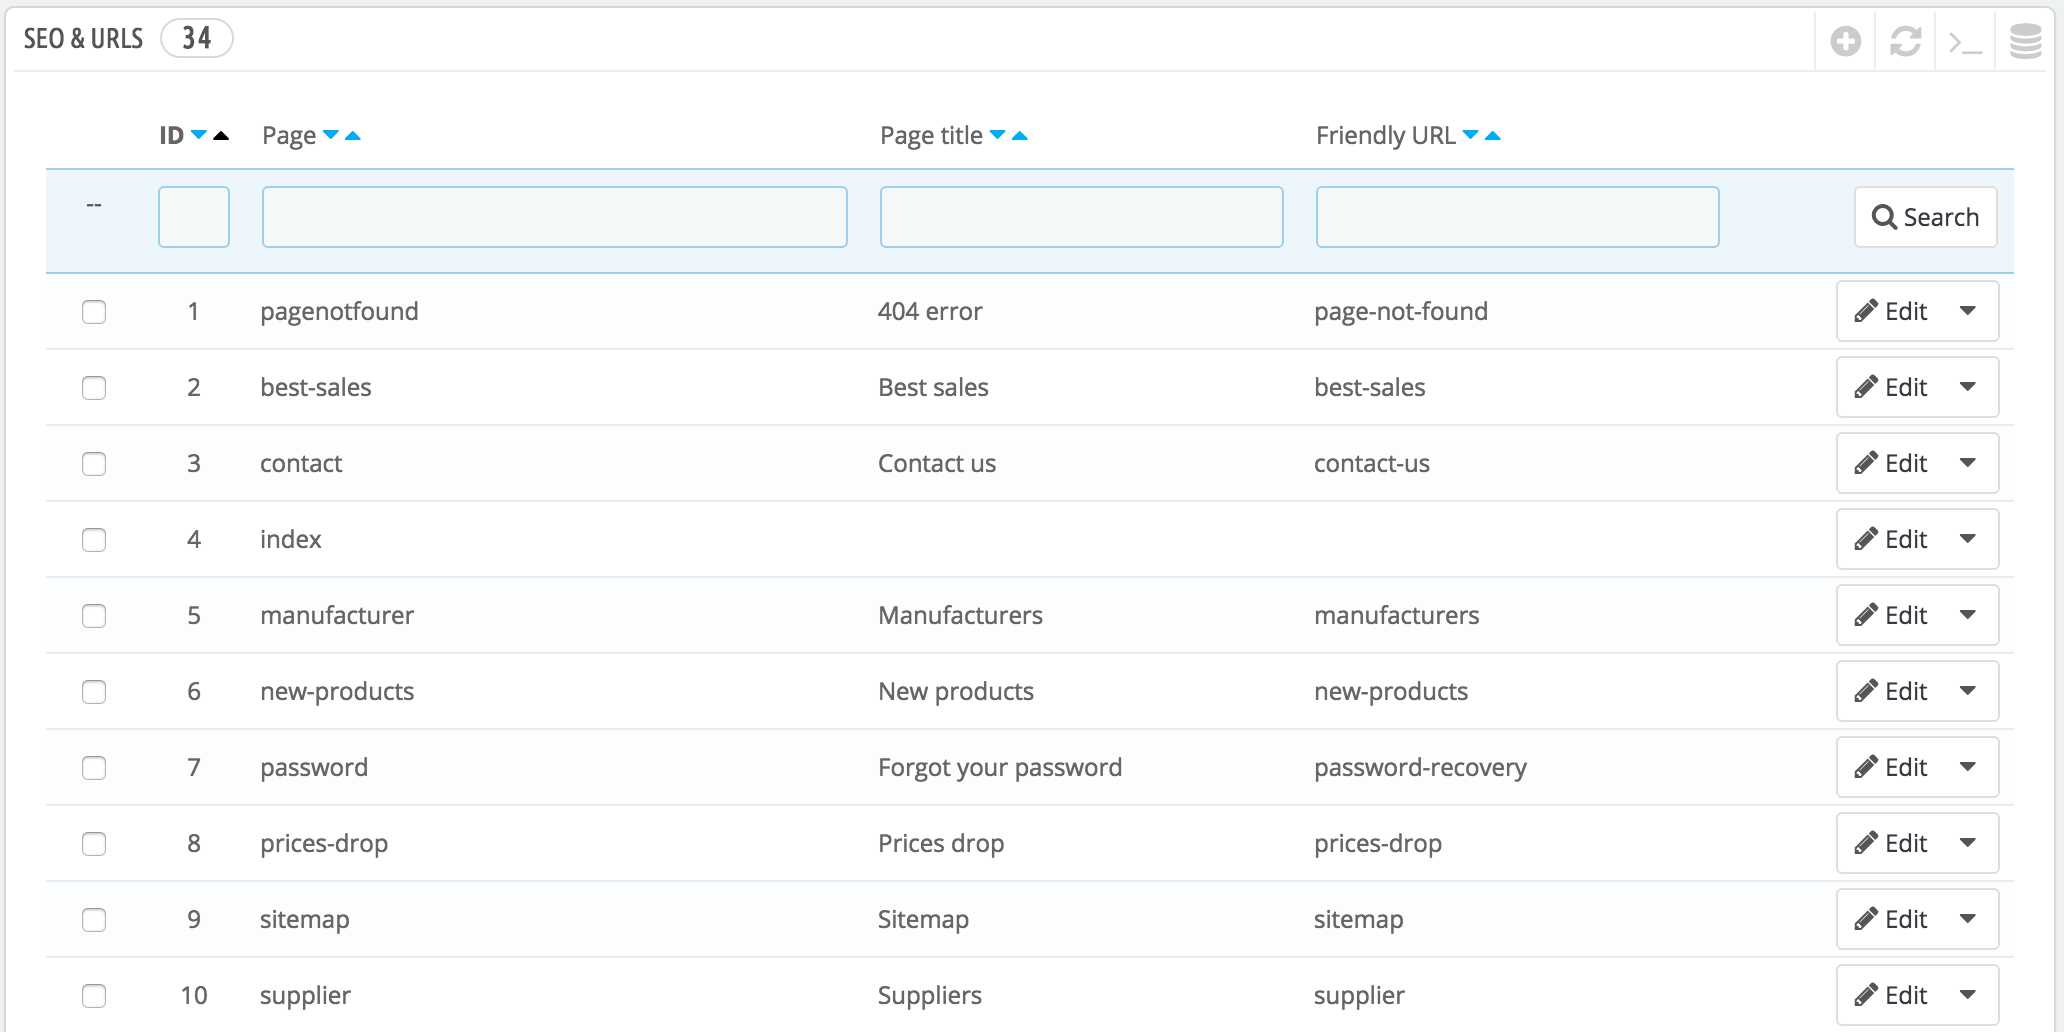Check the supplier row checkbox
The width and height of the screenshot is (2064, 1032).
[x=94, y=996]
